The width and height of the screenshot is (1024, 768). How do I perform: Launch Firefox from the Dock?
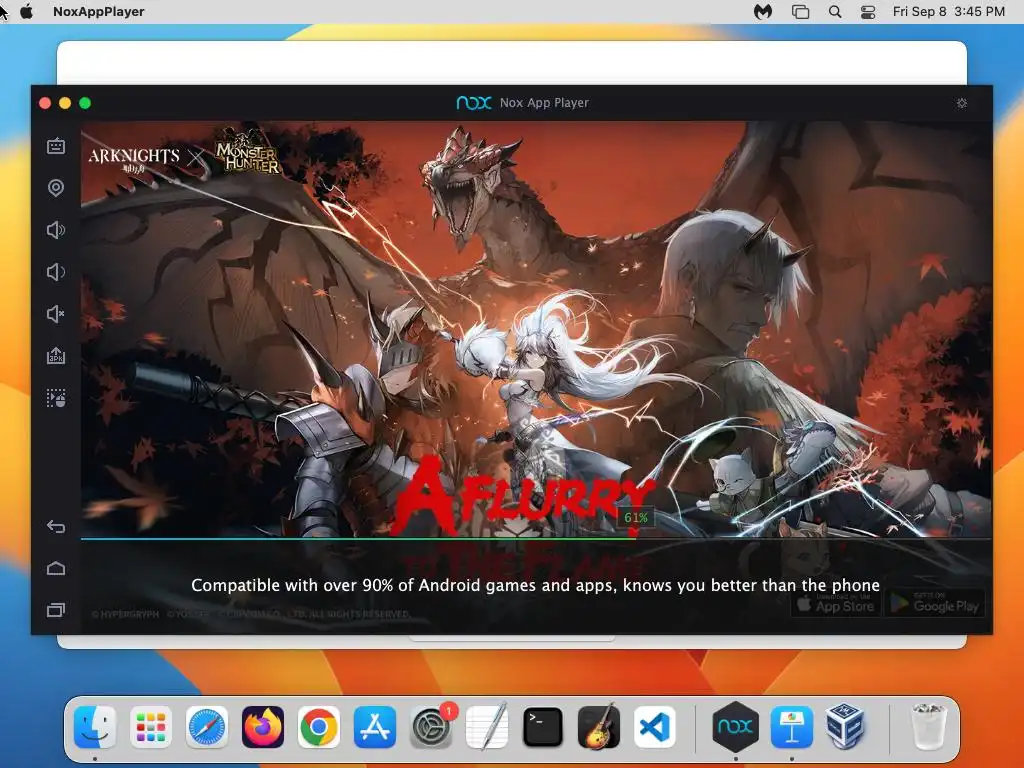[x=263, y=727]
